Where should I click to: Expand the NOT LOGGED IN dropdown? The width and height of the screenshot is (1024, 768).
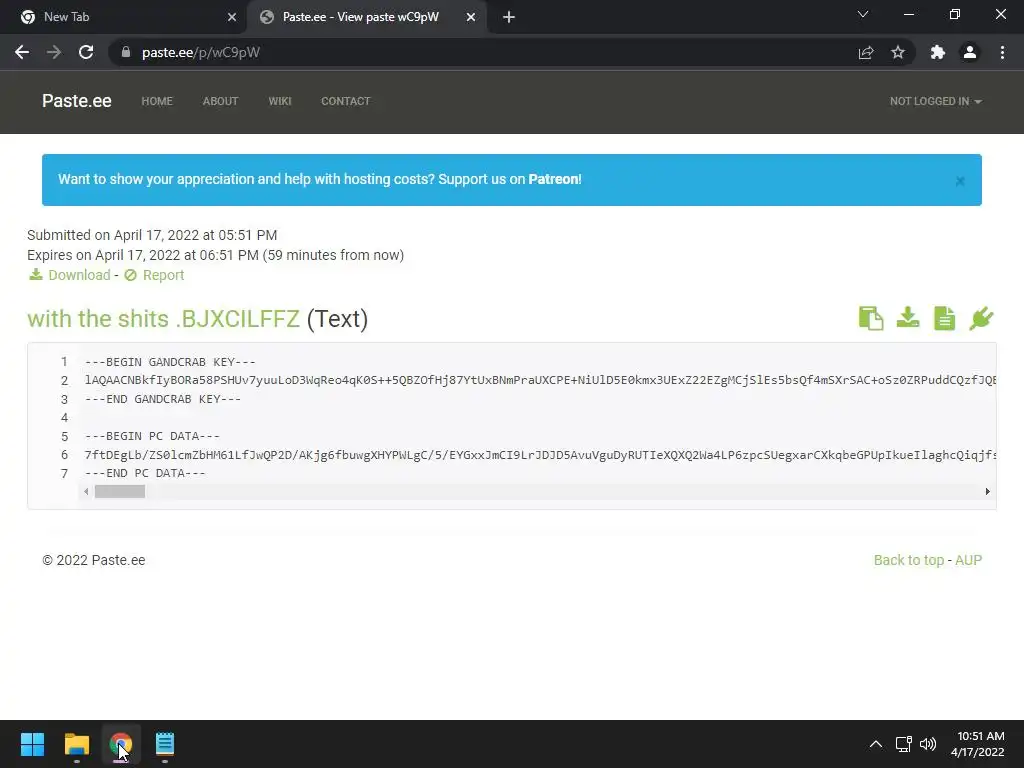pos(935,101)
